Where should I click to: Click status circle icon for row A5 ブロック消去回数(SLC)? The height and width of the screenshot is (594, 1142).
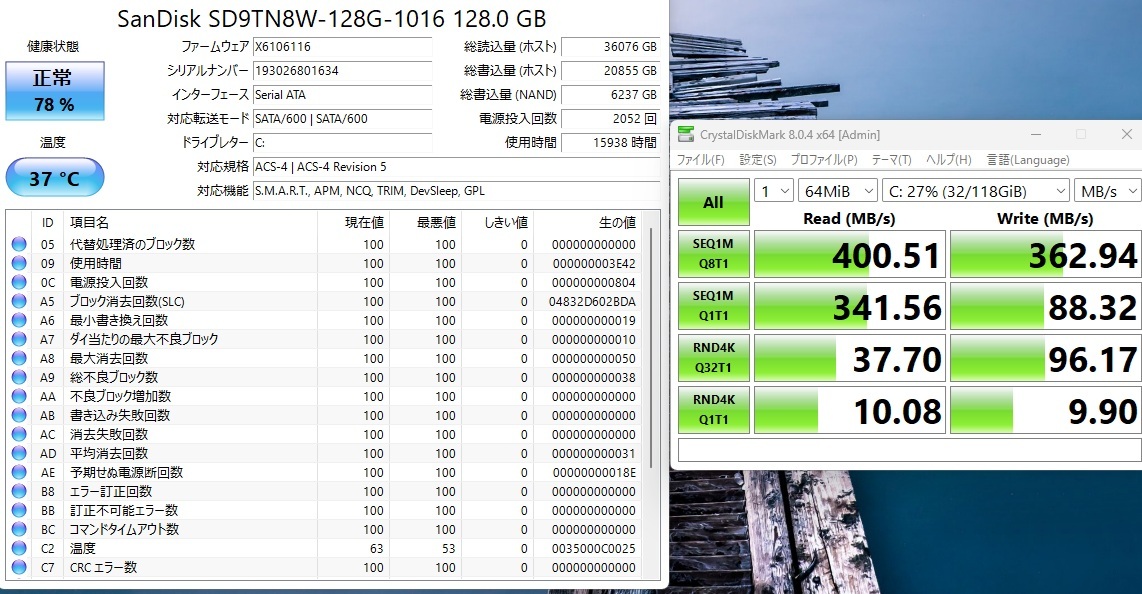point(19,301)
